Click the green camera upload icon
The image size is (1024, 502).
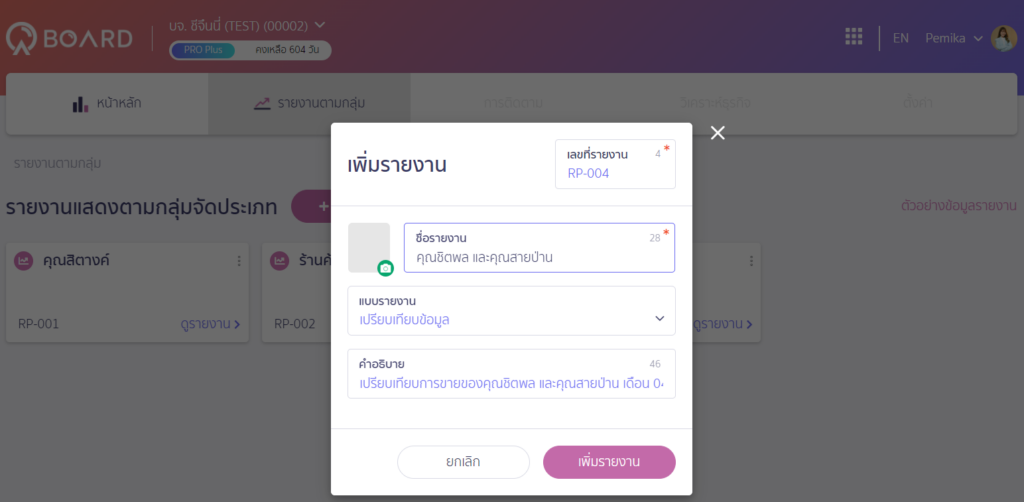coord(385,268)
